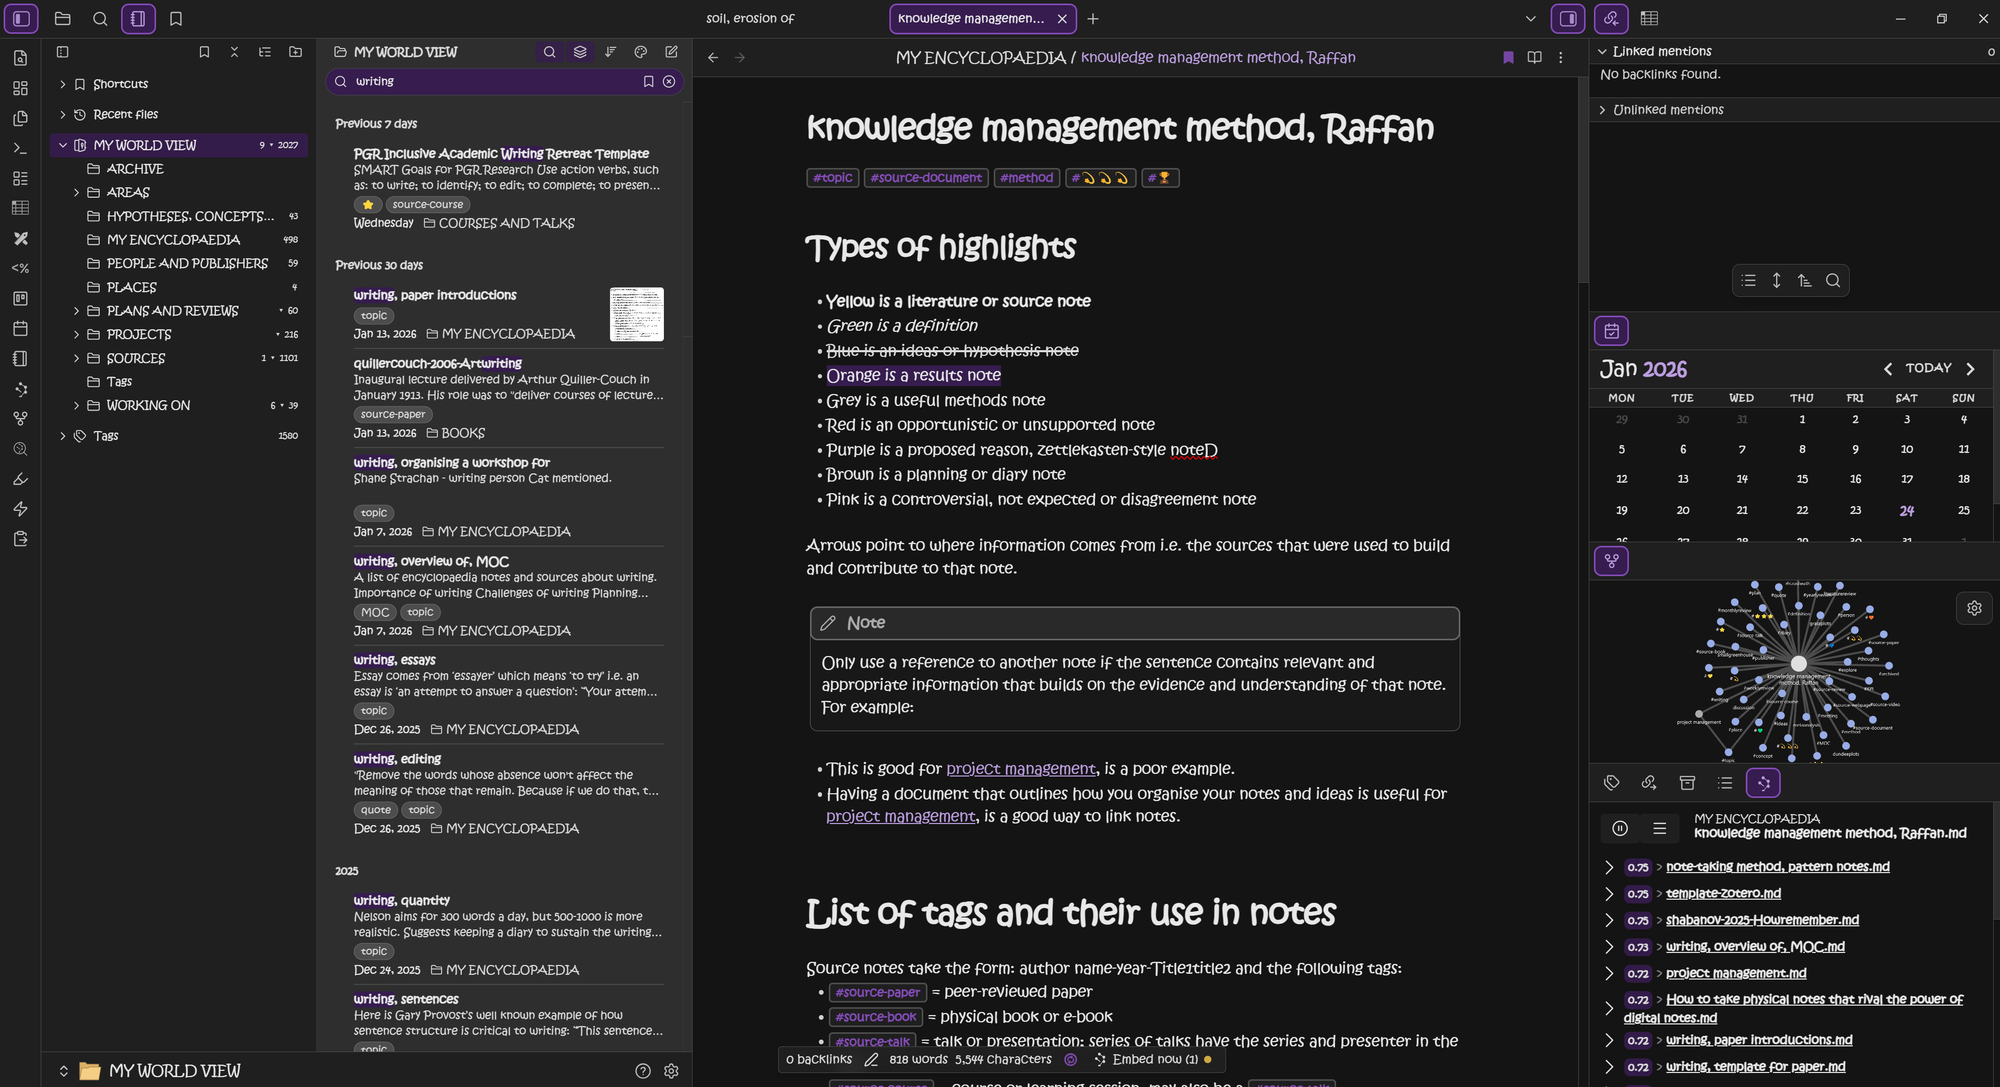Create a new note in notebook navigator

click(x=671, y=52)
